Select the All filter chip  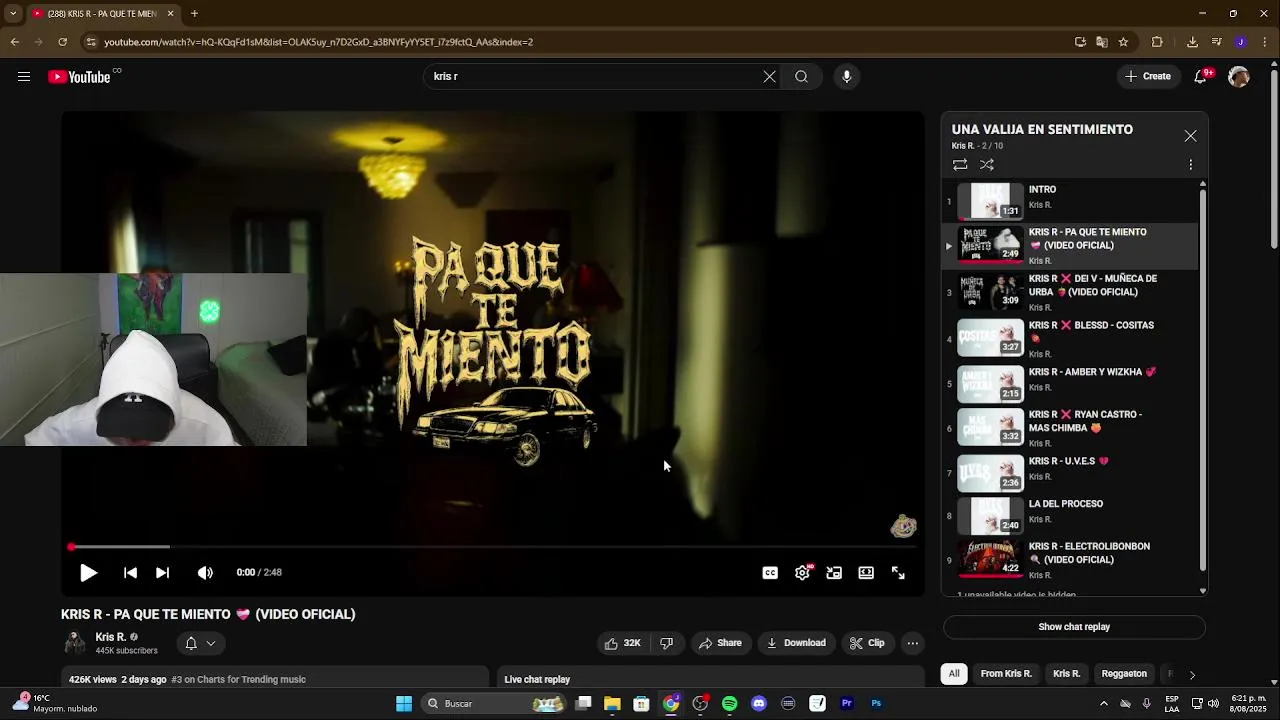pos(954,674)
